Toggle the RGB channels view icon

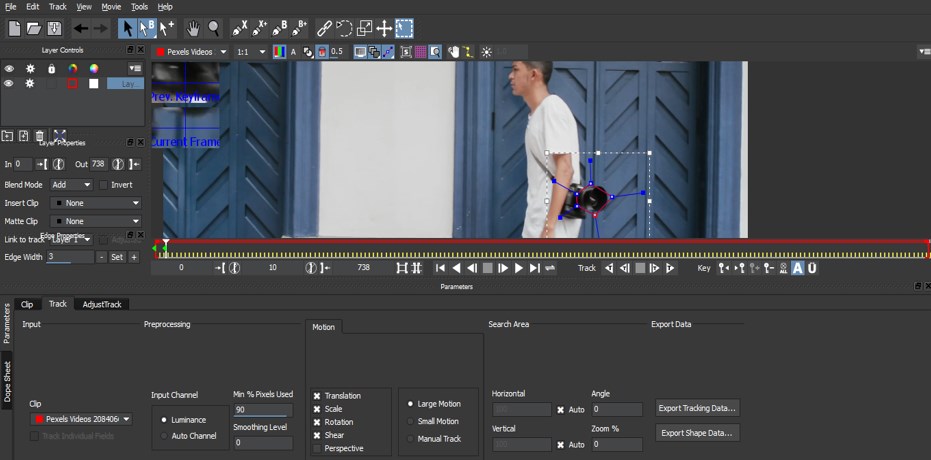coord(279,52)
